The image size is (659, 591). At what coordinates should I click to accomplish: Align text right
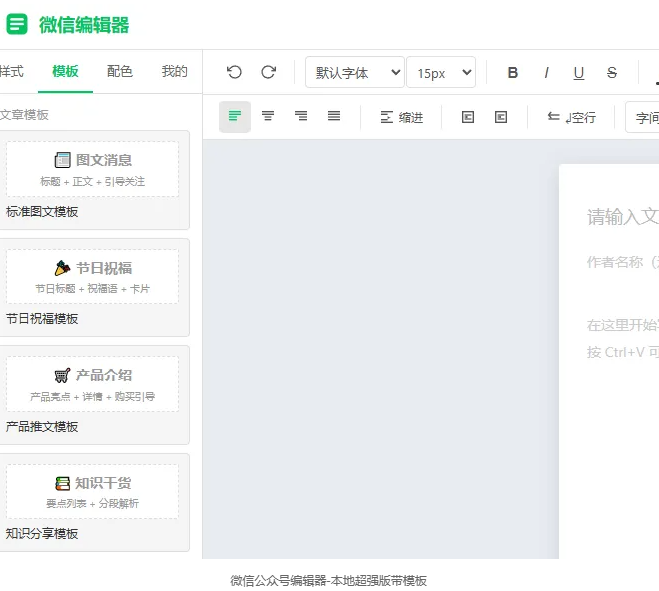(301, 116)
